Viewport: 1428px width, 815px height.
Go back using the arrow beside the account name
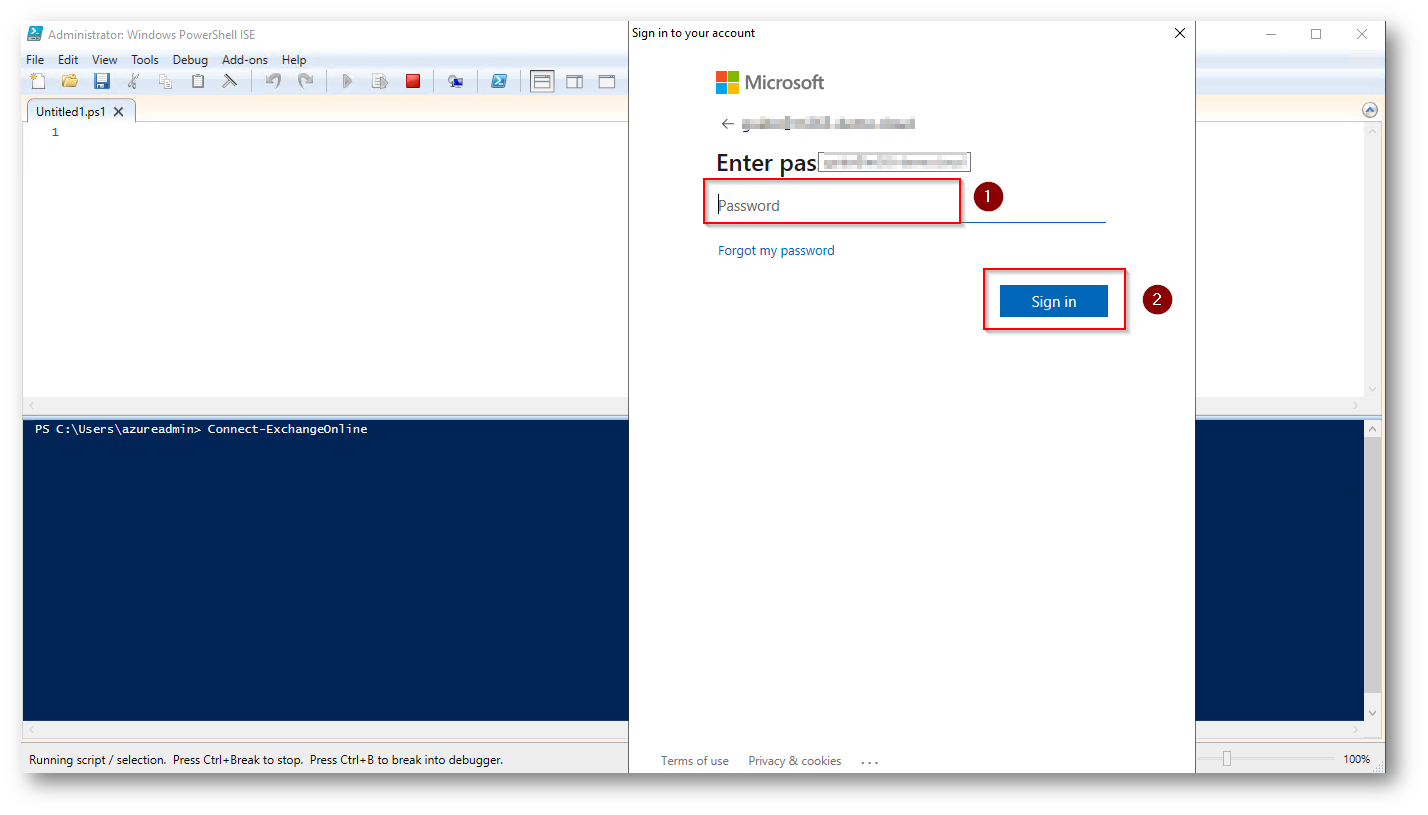(727, 124)
